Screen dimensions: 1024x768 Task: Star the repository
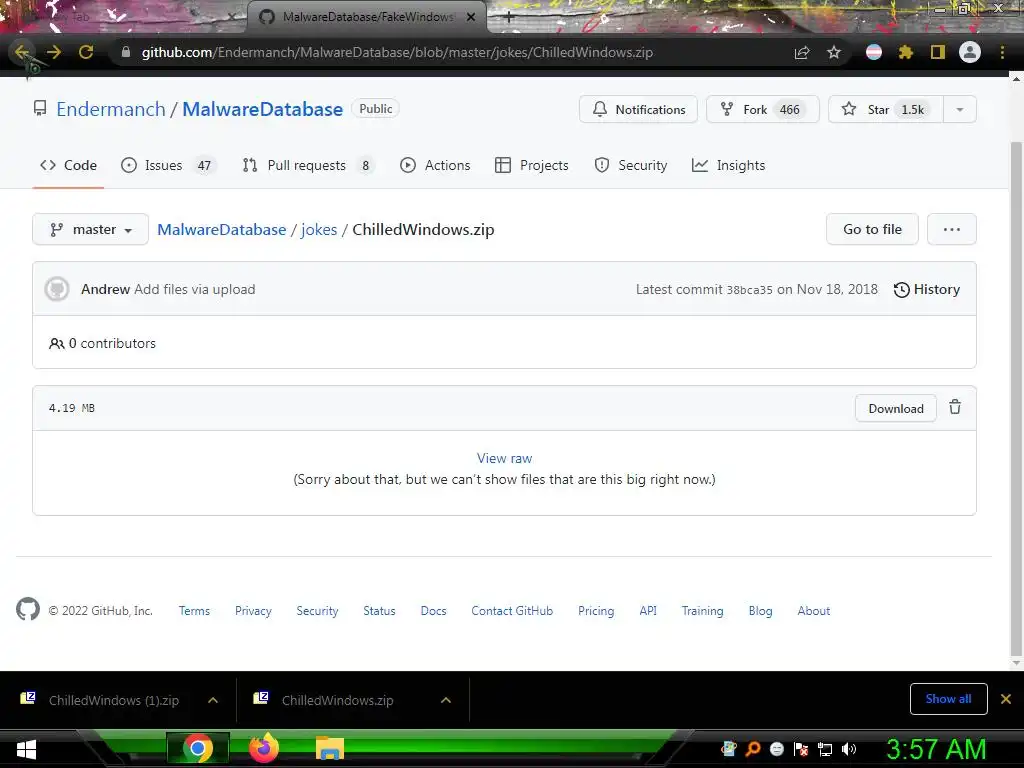pyautogui.click(x=886, y=109)
